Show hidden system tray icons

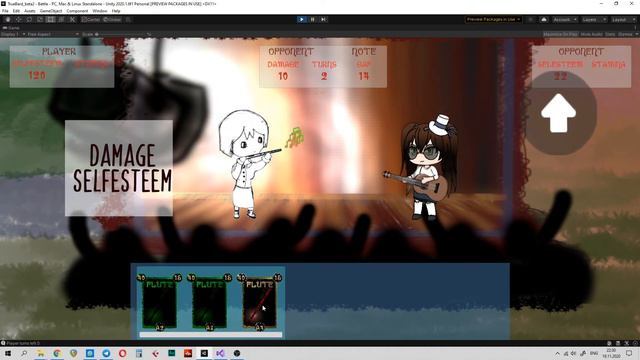tap(558, 353)
